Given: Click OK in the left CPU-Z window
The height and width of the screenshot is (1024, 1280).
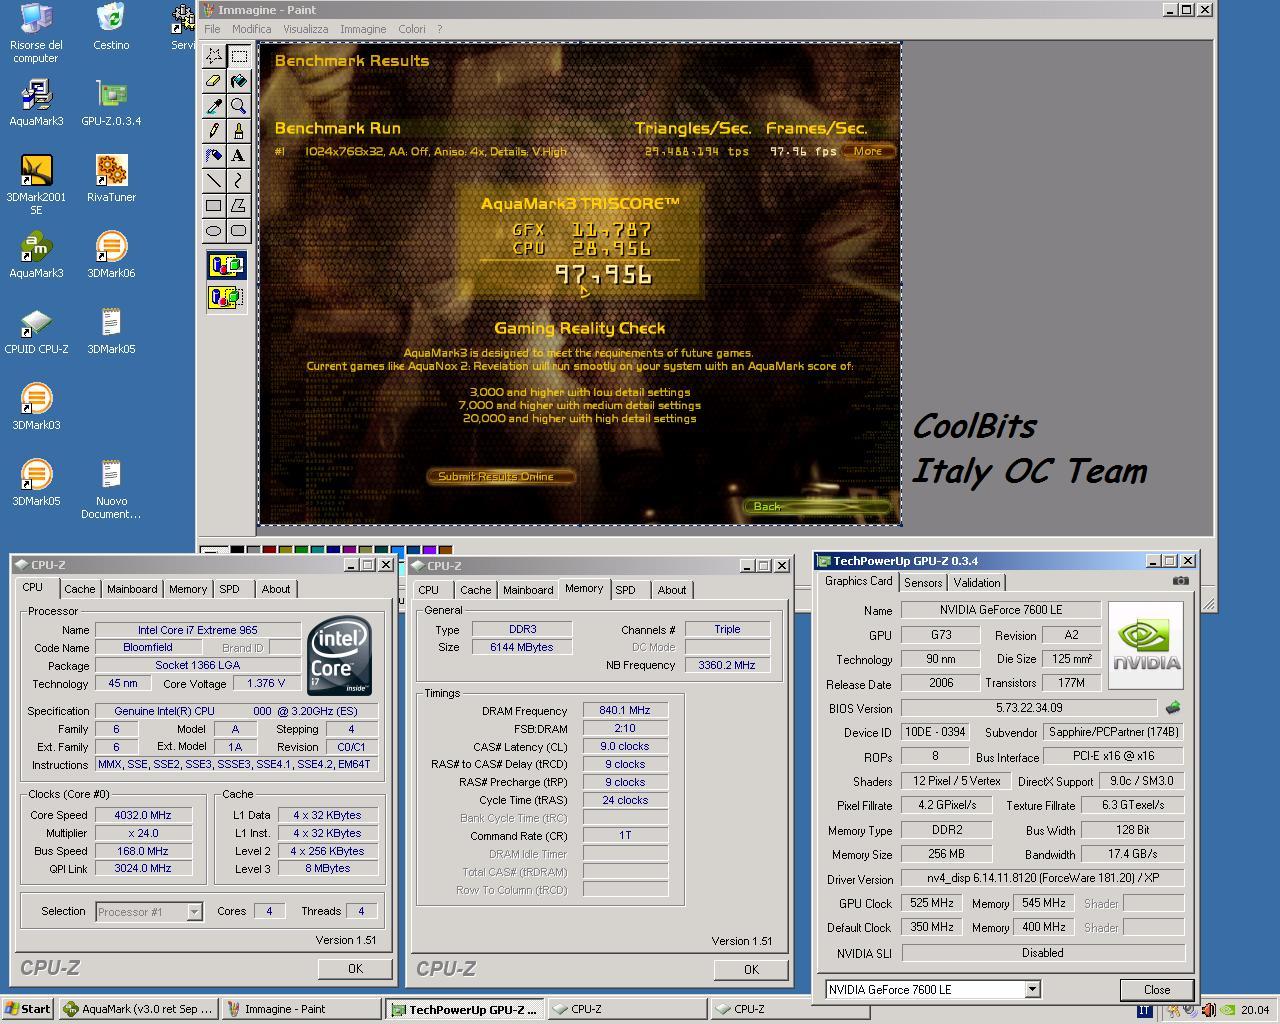Looking at the screenshot, I should (355, 968).
